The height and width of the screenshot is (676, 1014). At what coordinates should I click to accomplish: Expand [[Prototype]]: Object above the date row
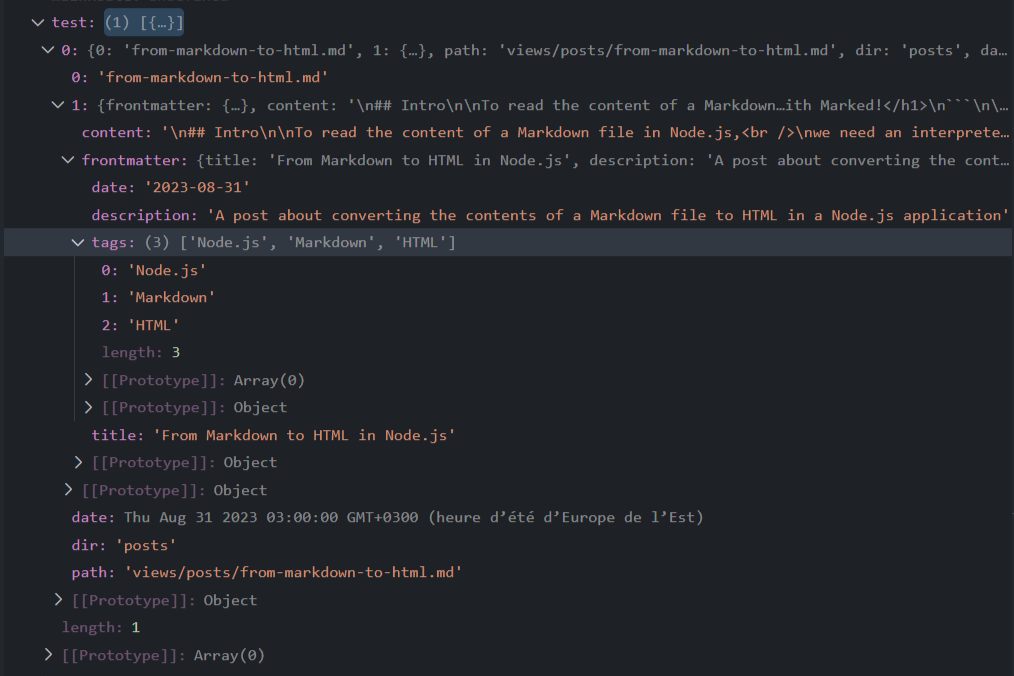(69, 490)
